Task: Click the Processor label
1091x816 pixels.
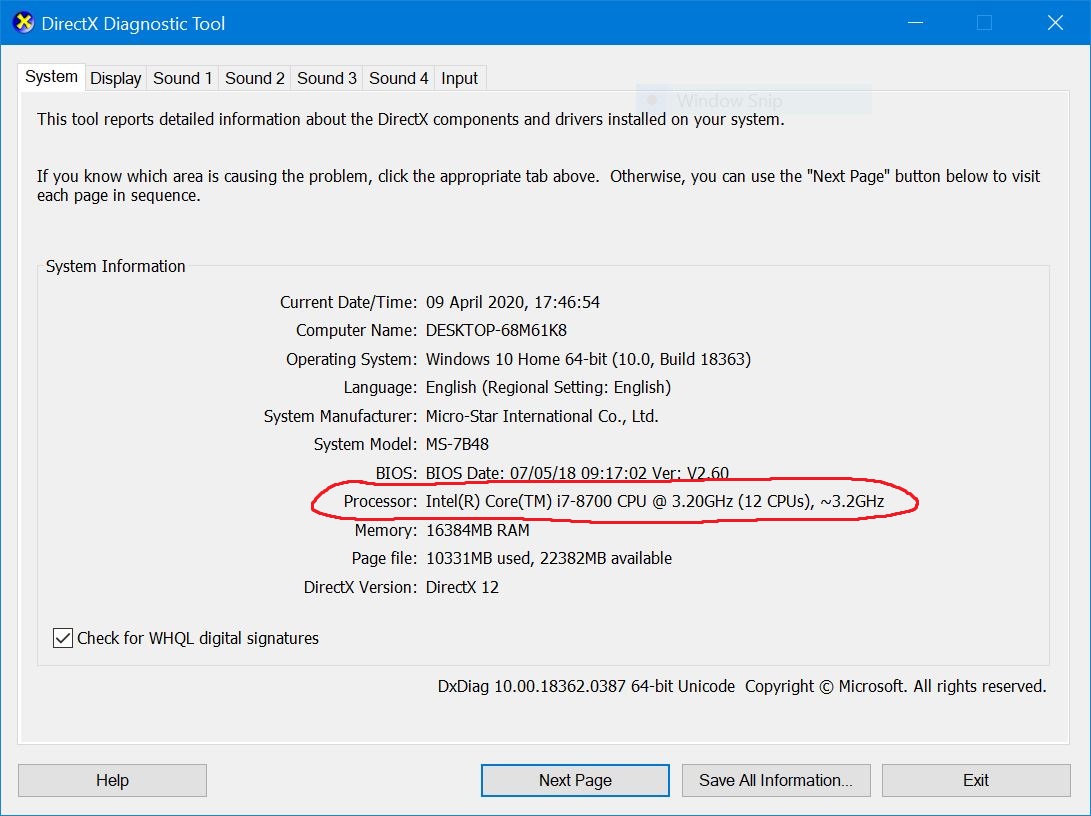Action: tap(380, 502)
